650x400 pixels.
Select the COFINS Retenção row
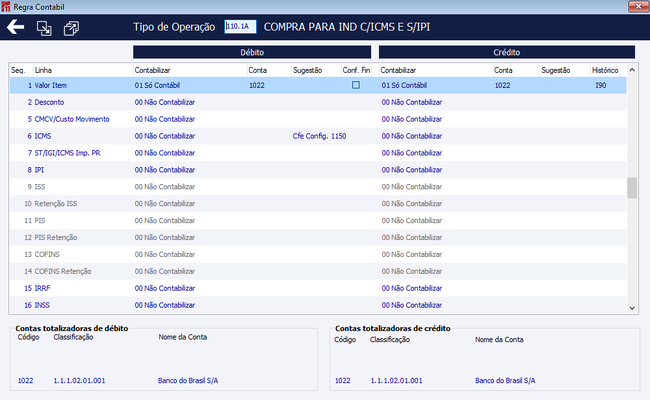(318, 271)
